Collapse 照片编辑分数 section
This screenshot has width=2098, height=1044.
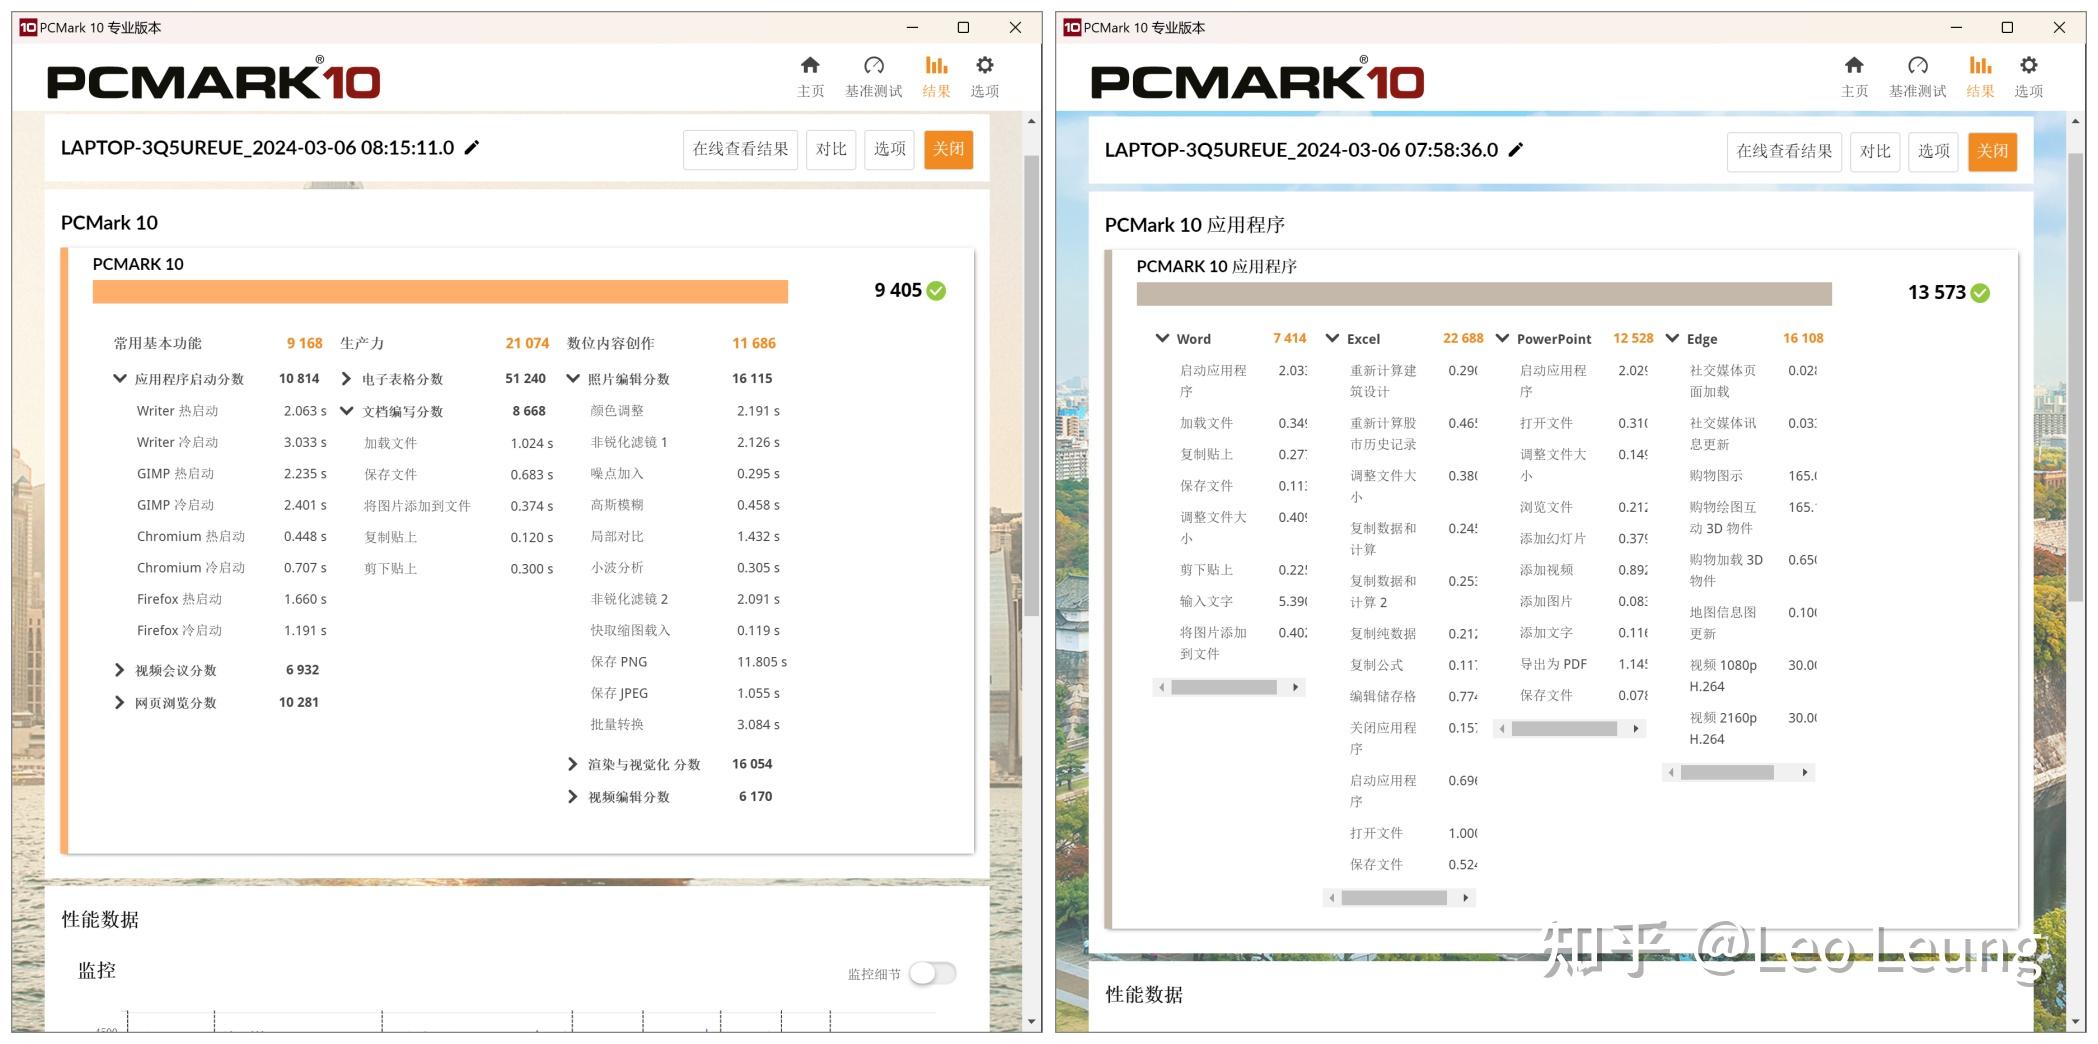(573, 379)
